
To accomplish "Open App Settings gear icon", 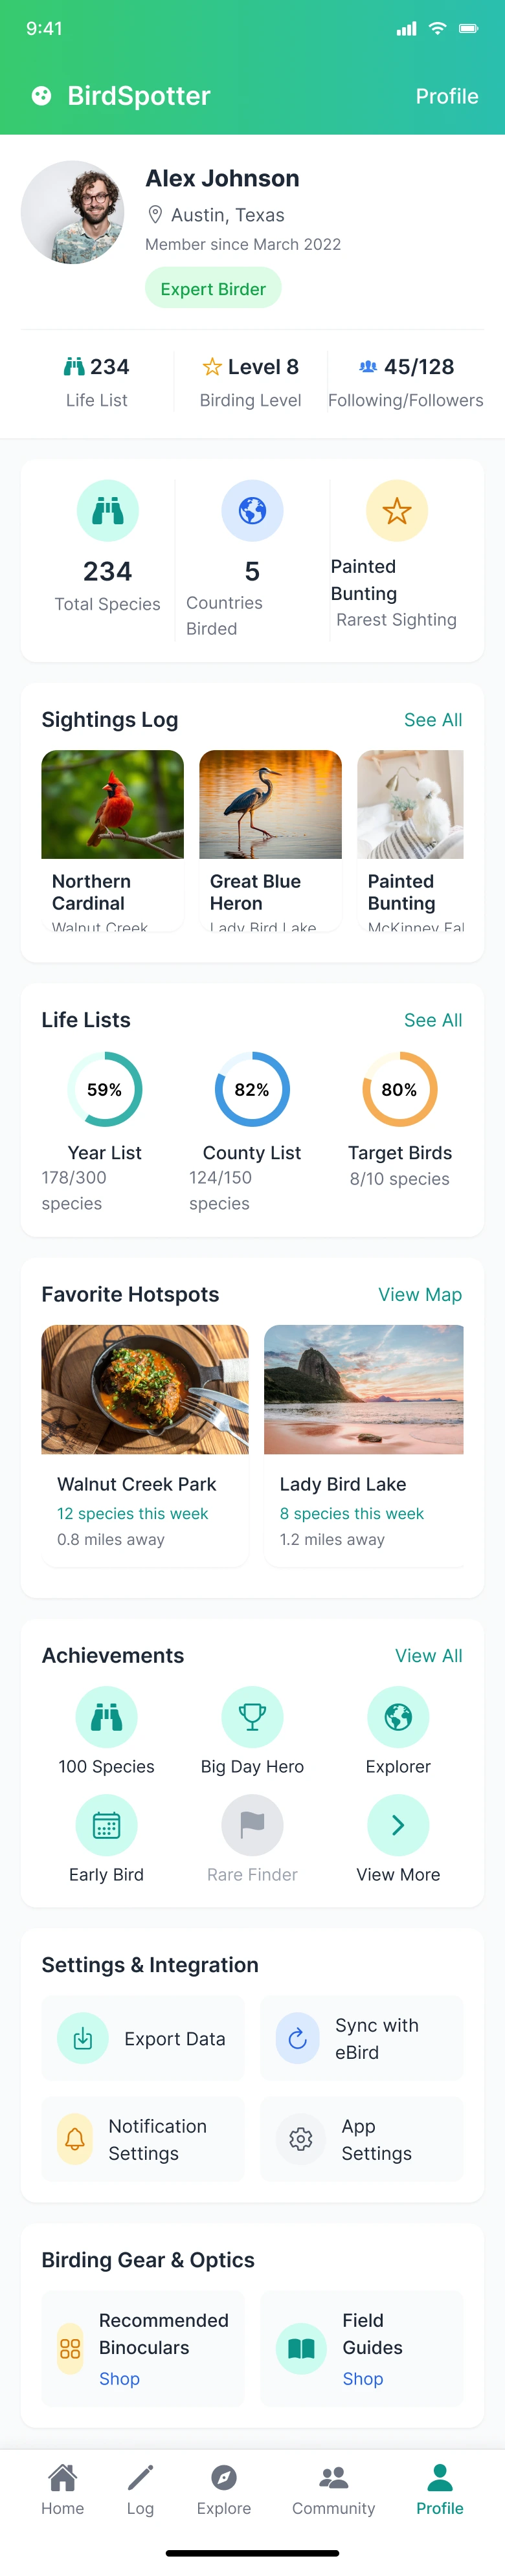I will pyautogui.click(x=300, y=2139).
